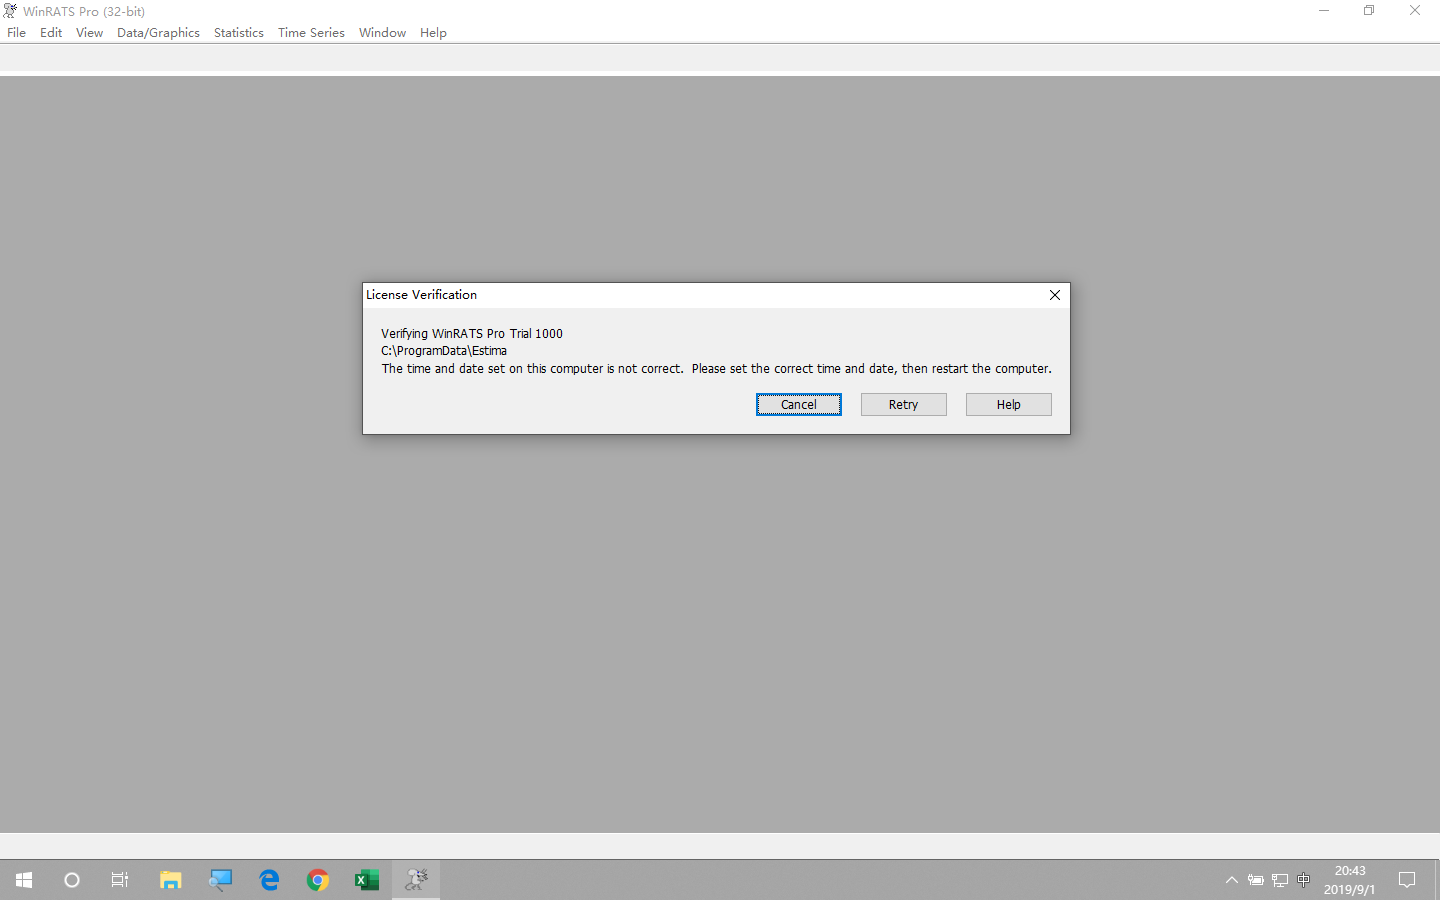
Task: Launch Microsoft Edge from the taskbar
Action: [269, 880]
